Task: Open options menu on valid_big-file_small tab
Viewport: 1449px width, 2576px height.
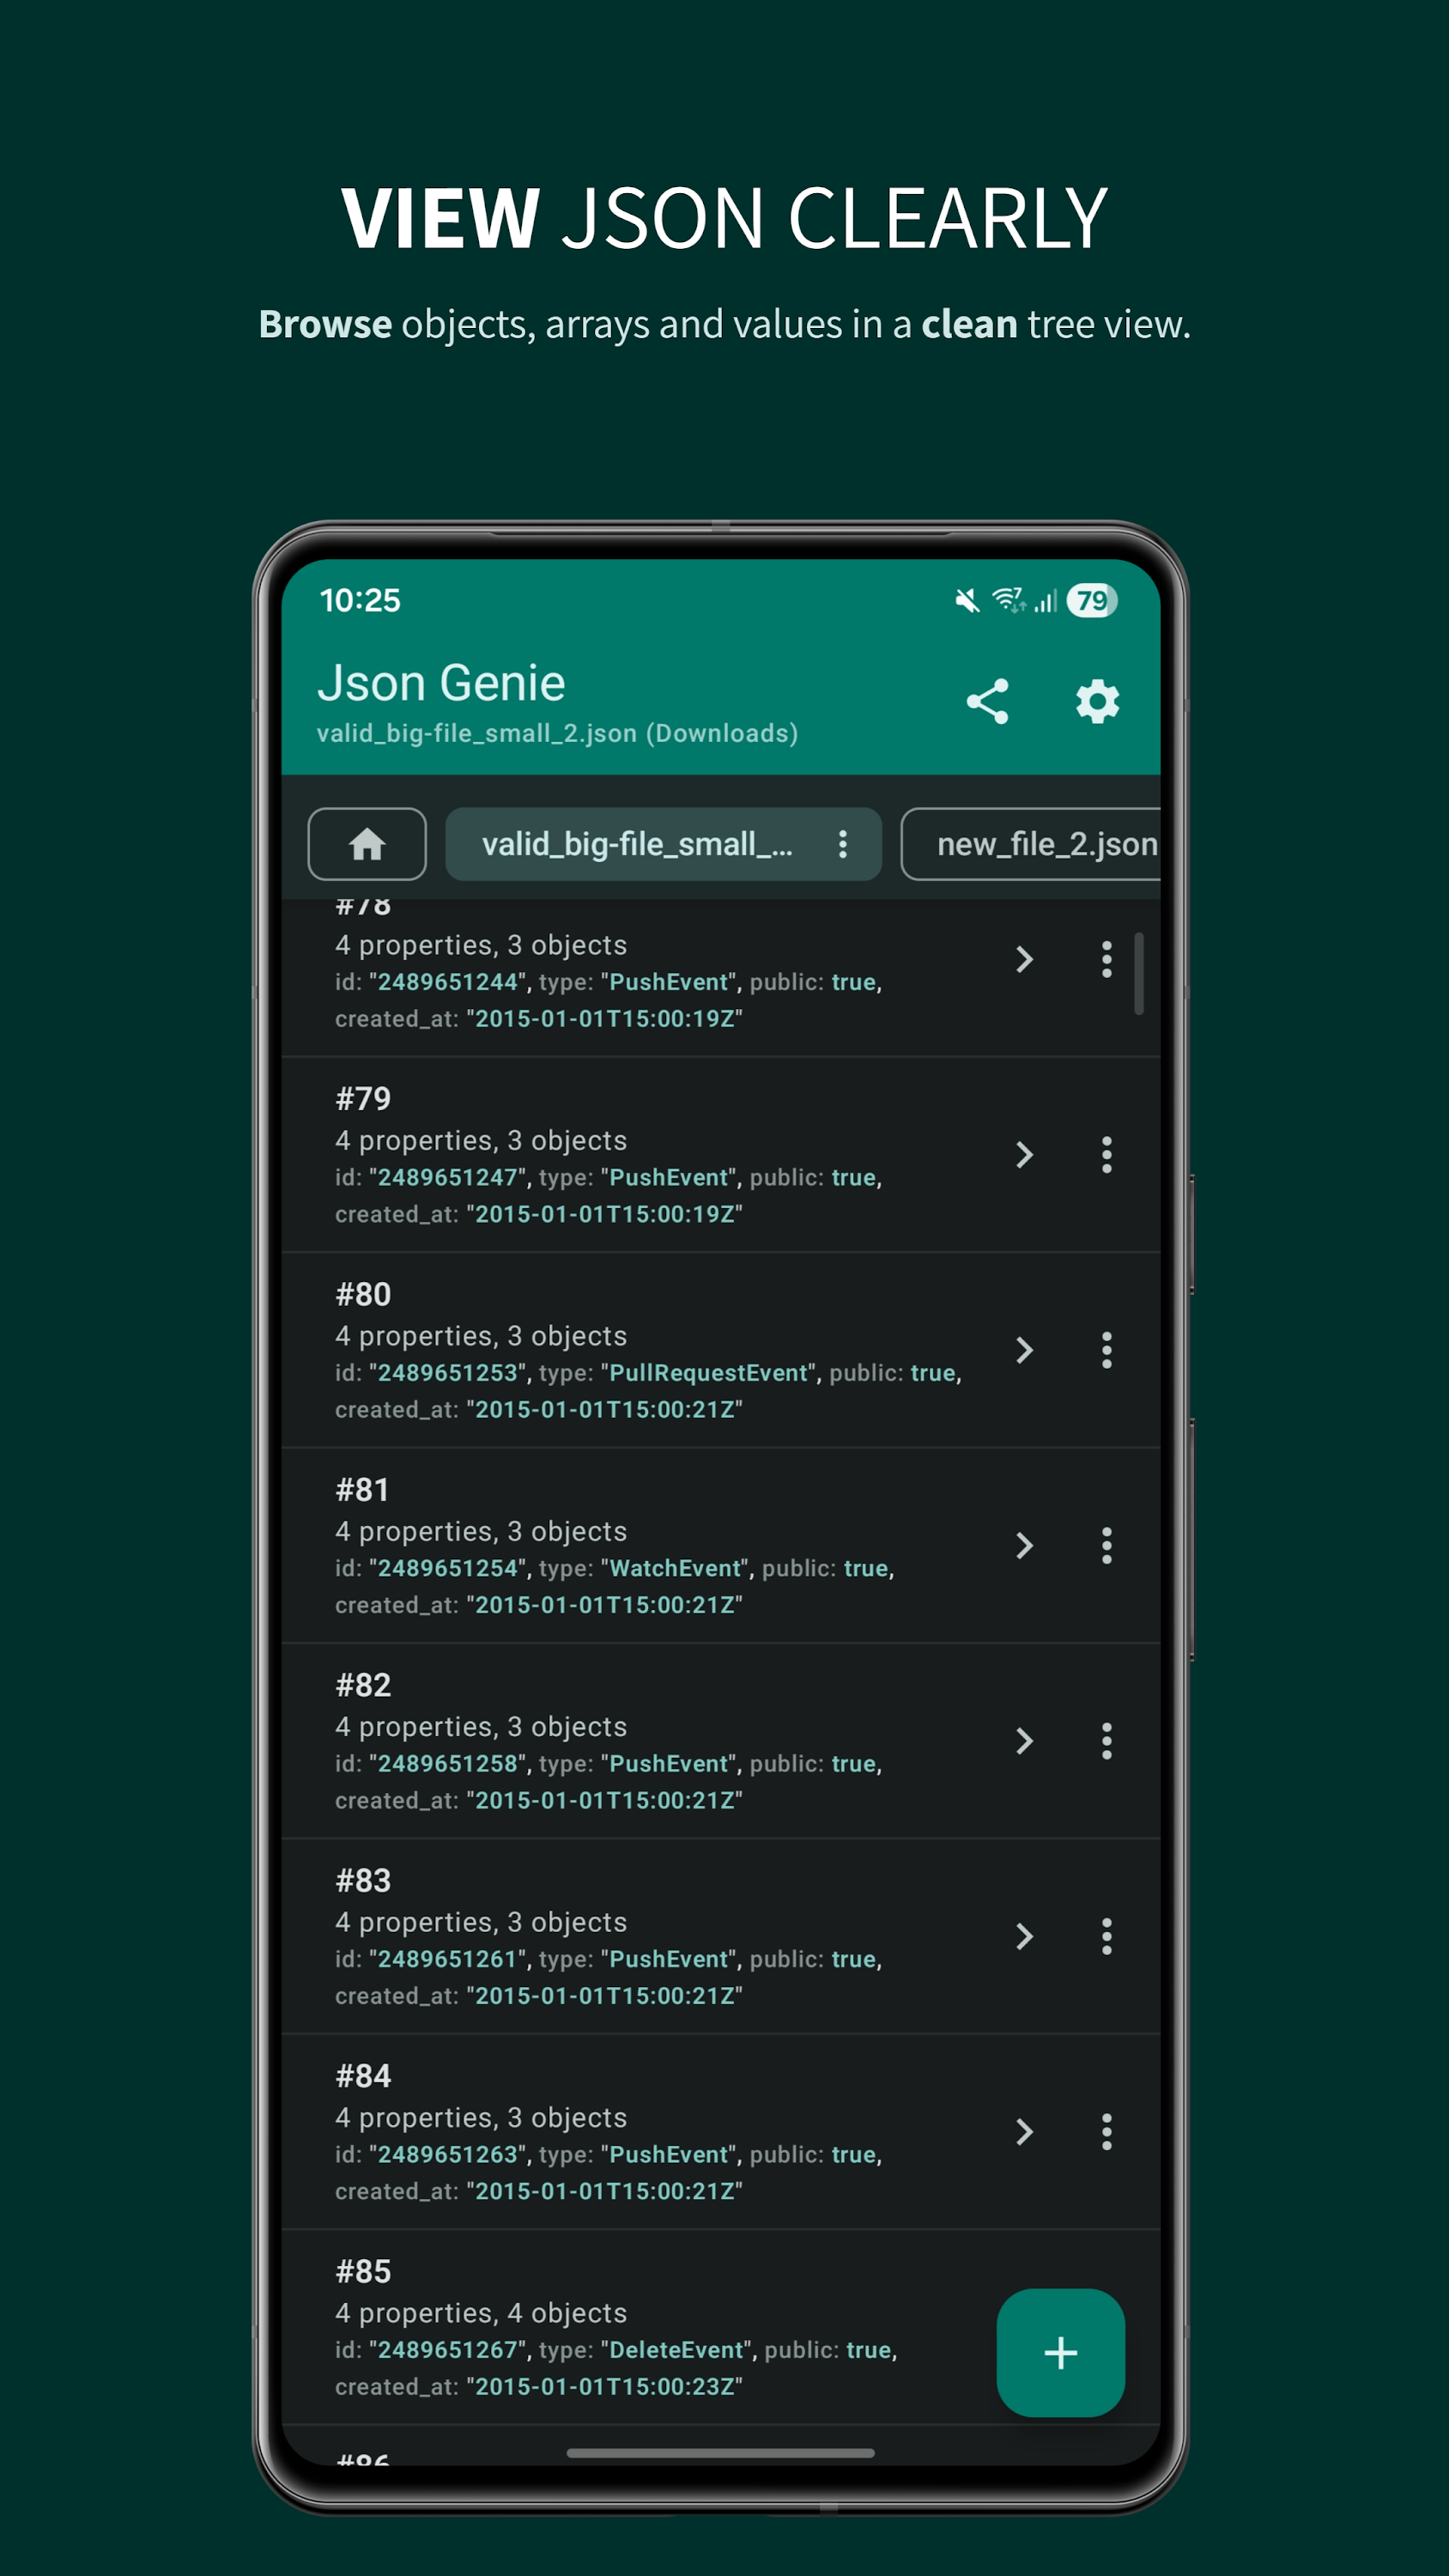Action: 843,844
